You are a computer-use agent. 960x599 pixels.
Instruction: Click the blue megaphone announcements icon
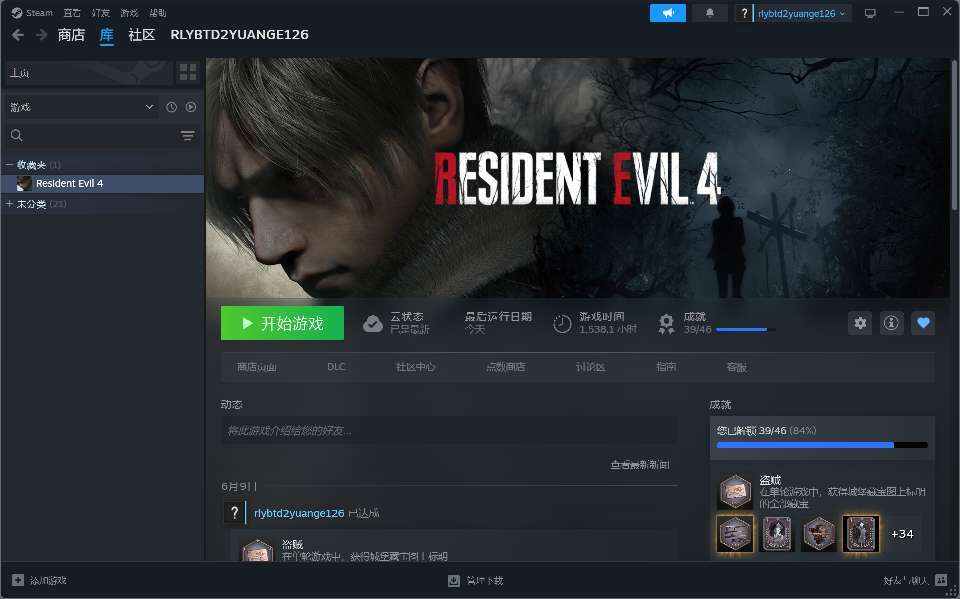(668, 13)
